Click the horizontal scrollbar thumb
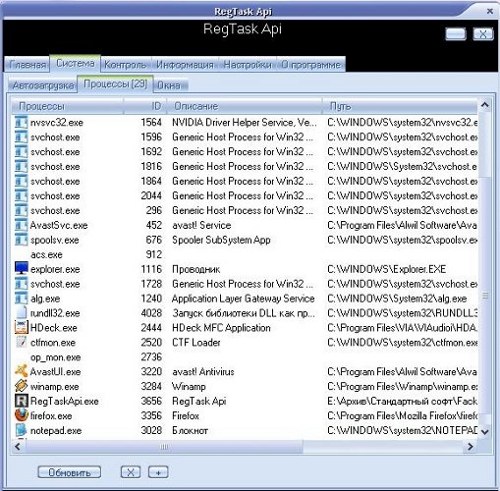Image resolution: width=500 pixels, height=491 pixels. point(164,447)
